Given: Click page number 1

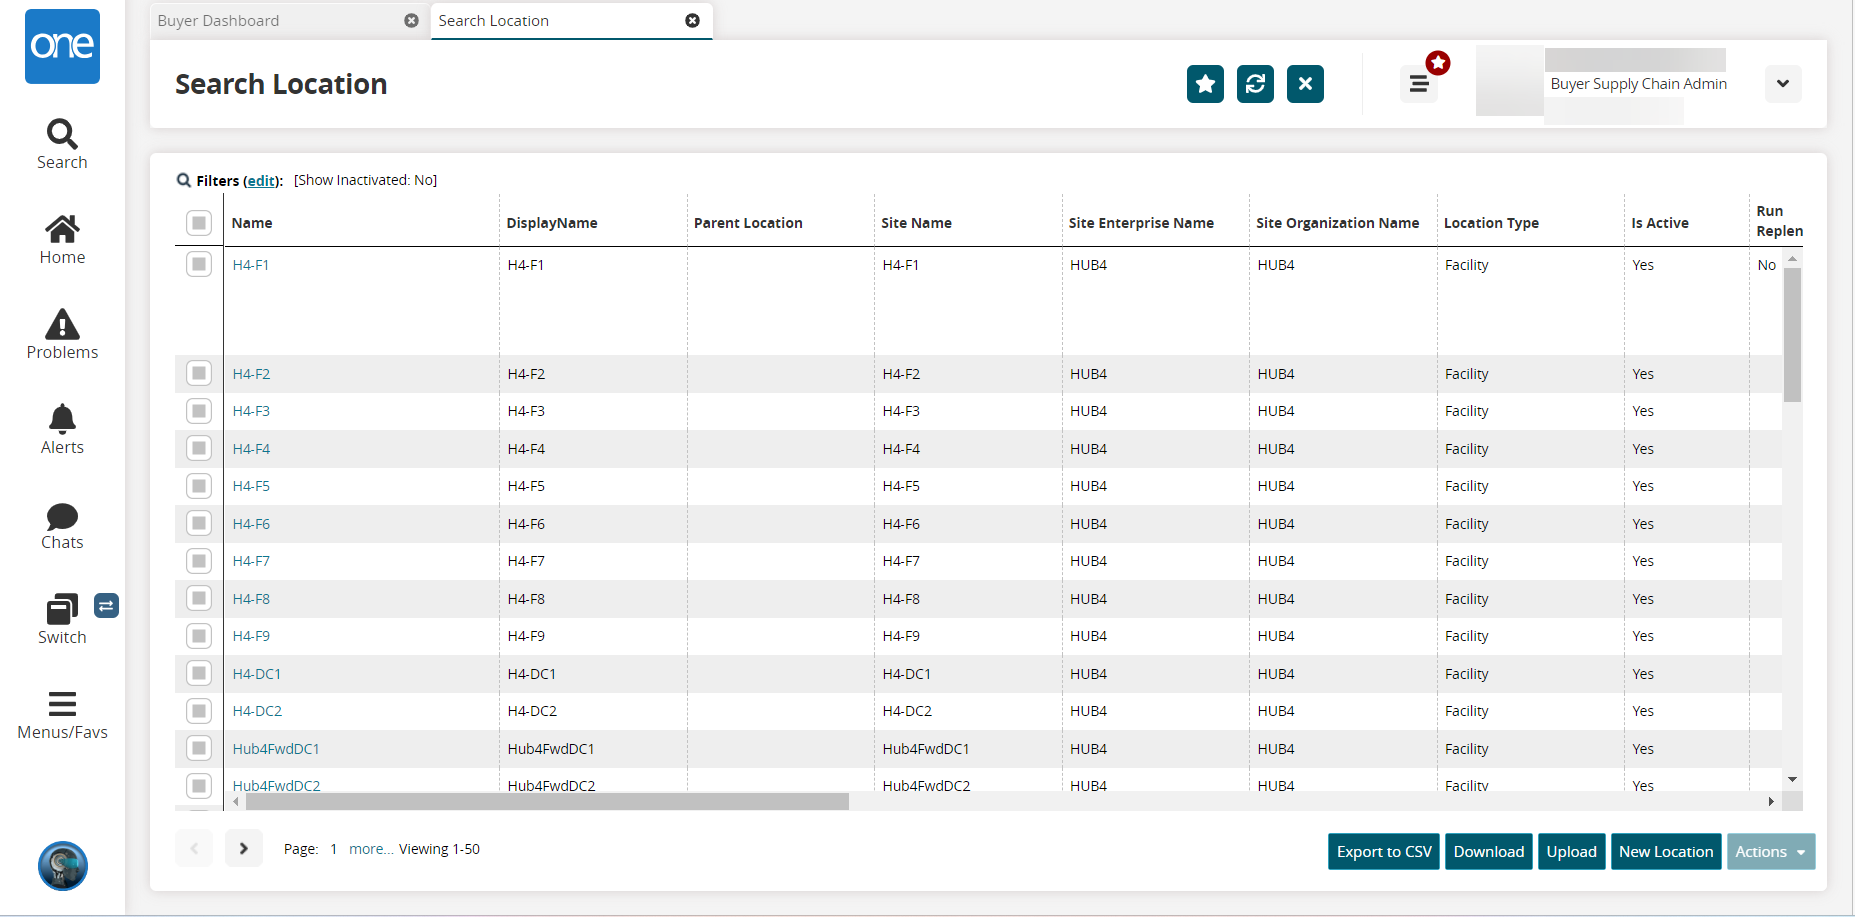Looking at the screenshot, I should 334,849.
